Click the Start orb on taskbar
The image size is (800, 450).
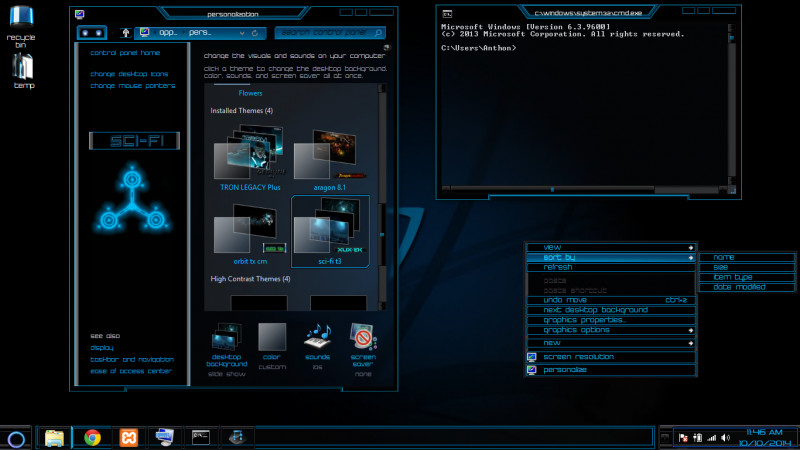pos(16,439)
